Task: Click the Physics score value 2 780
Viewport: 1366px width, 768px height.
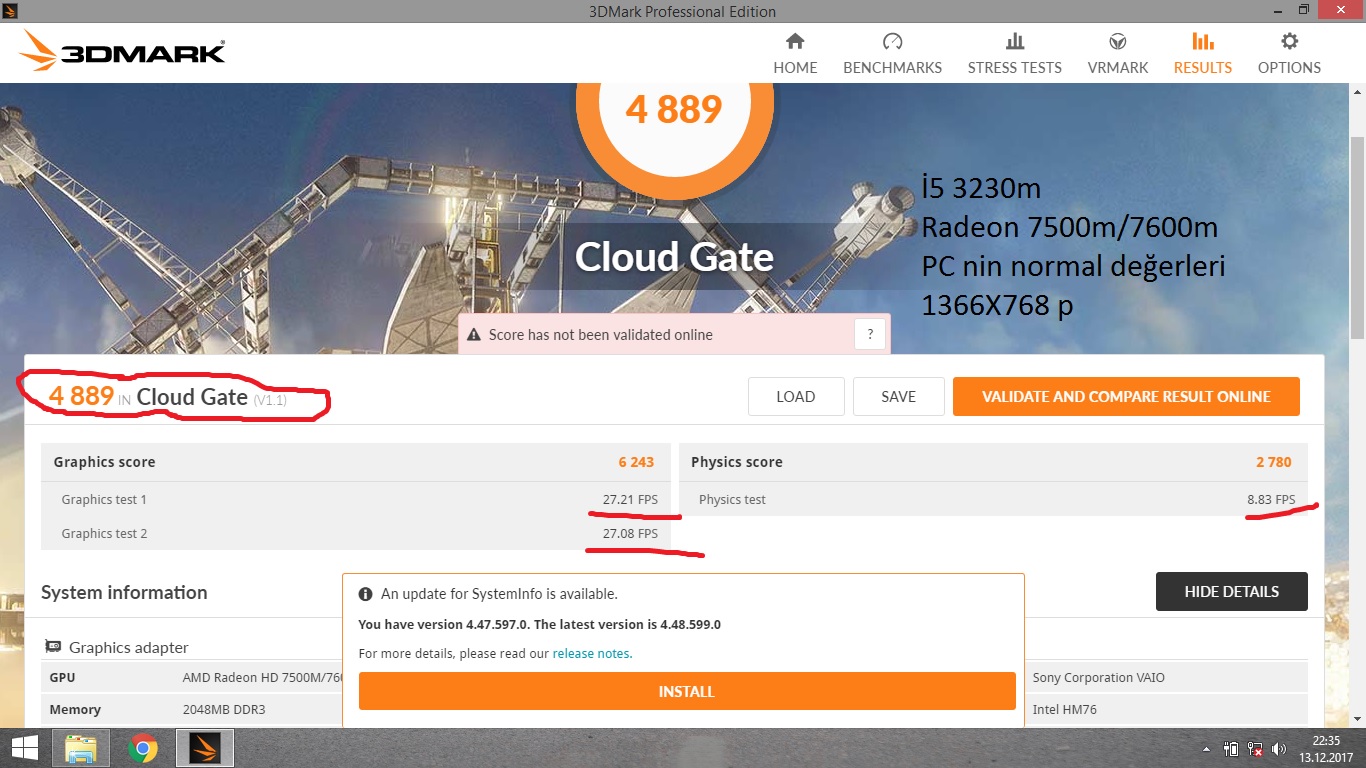Action: pyautogui.click(x=1274, y=462)
